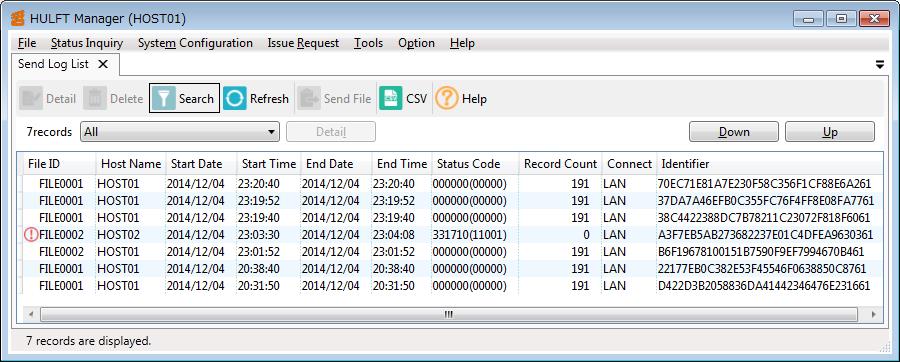Open the Search filter tool
This screenshot has height=362, width=900.
pyautogui.click(x=184, y=99)
